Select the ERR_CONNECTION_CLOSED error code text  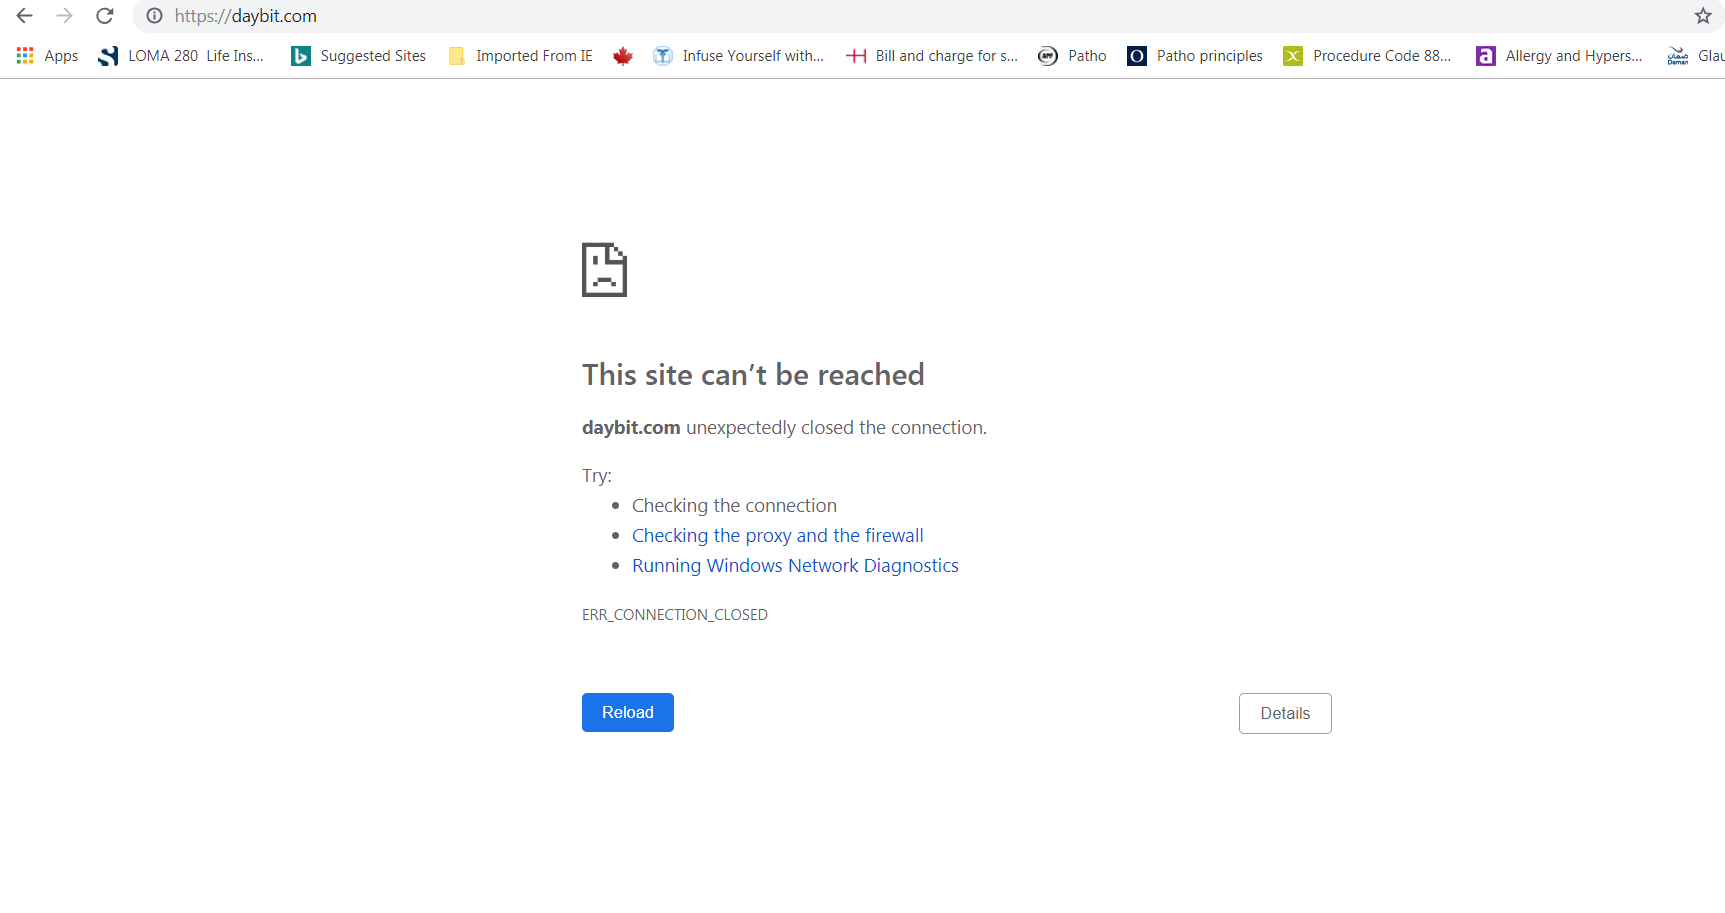pos(675,615)
